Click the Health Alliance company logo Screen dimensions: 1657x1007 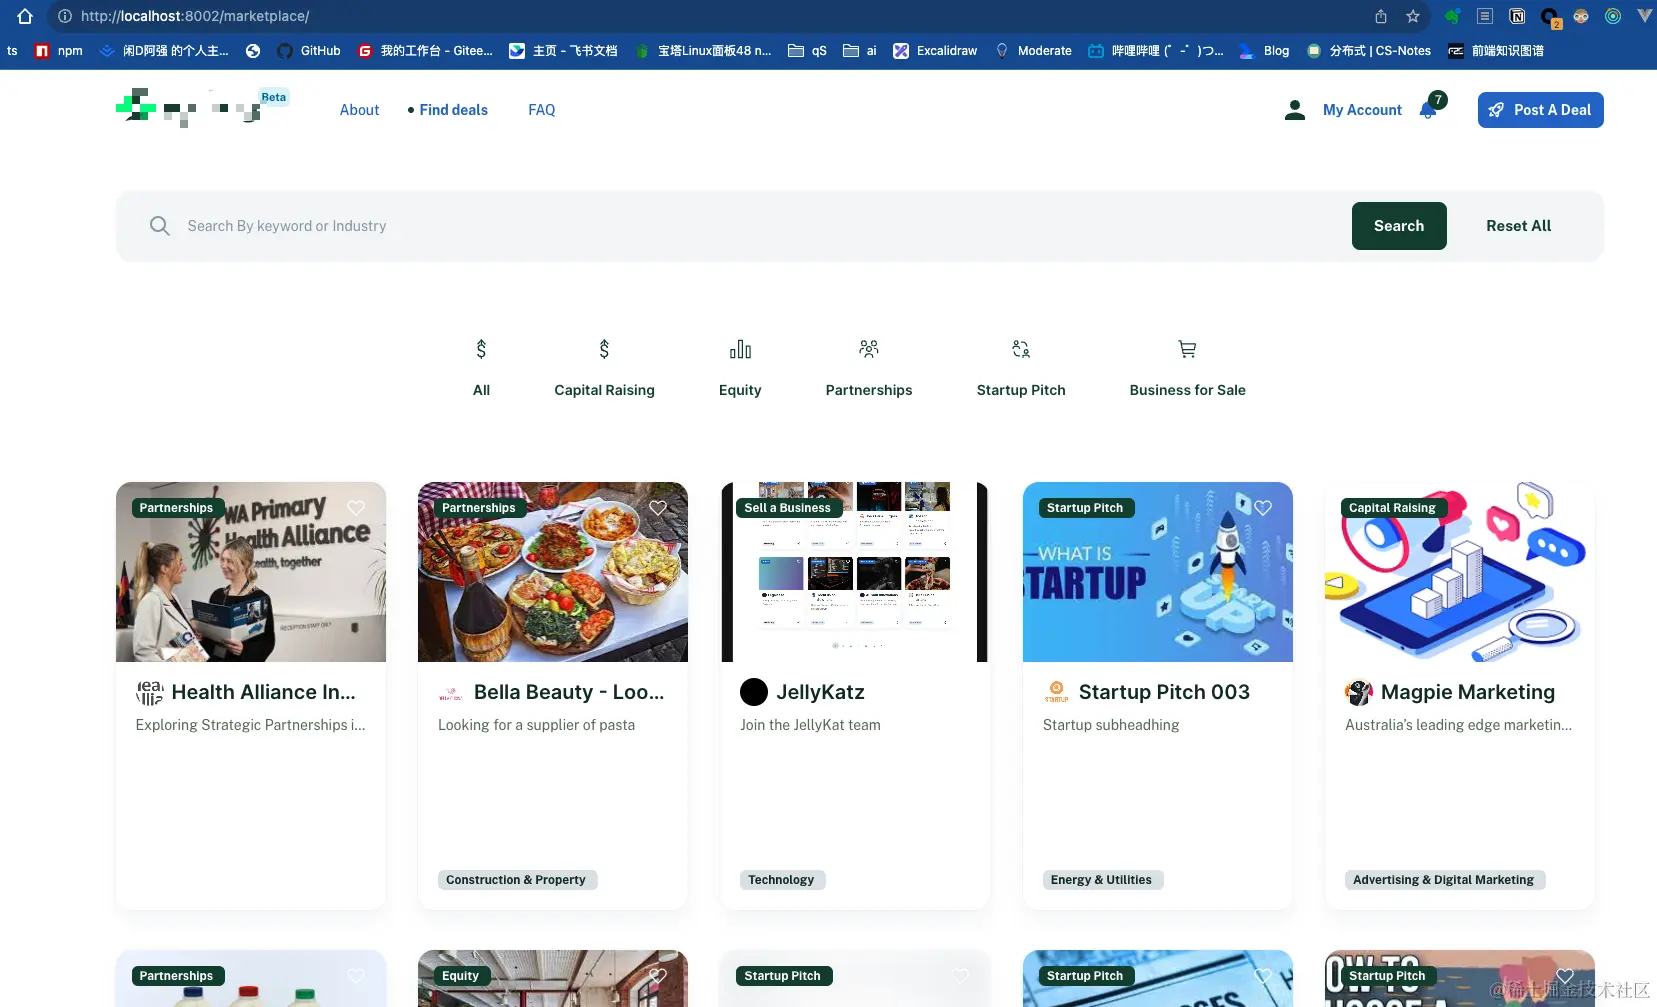point(149,692)
